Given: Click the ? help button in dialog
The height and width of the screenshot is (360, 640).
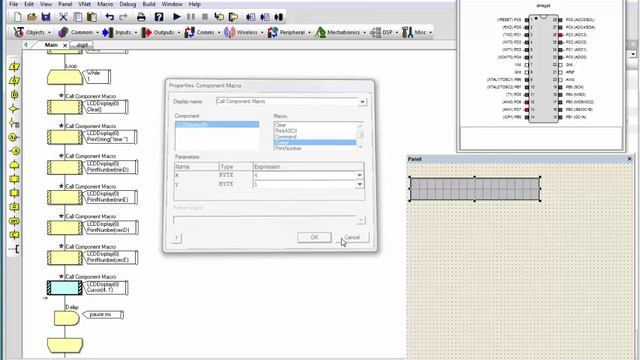Looking at the screenshot, I should coord(176,238).
